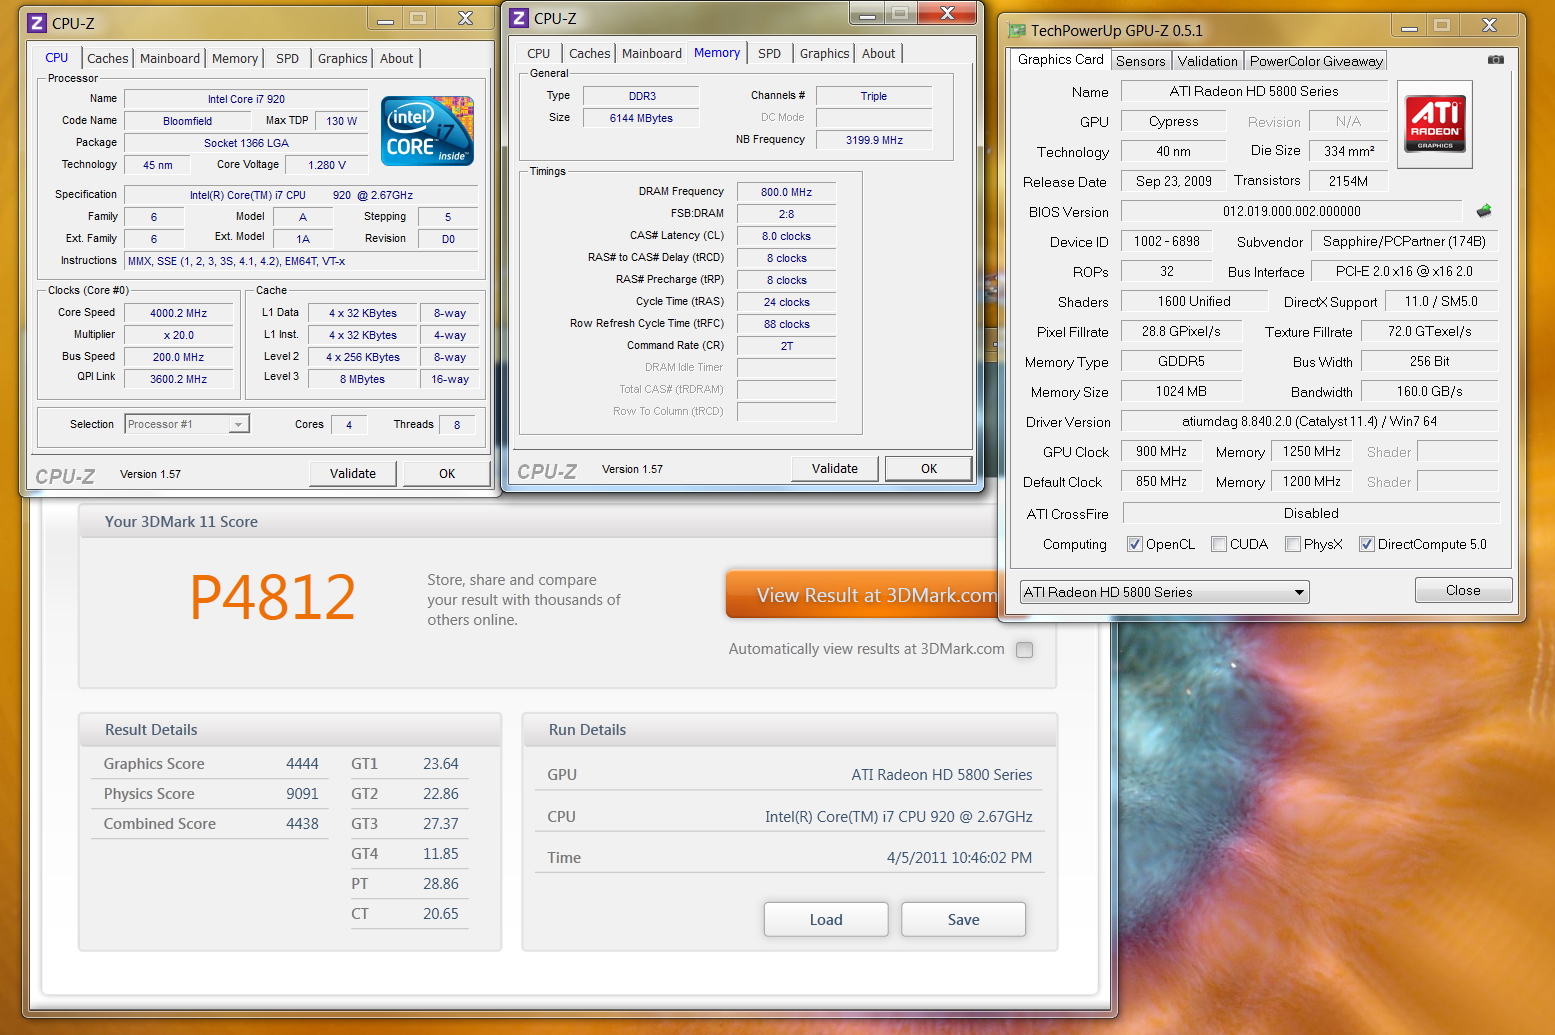Click the P4812 score text
Screen dimensions: 1555x1035
tap(272, 597)
